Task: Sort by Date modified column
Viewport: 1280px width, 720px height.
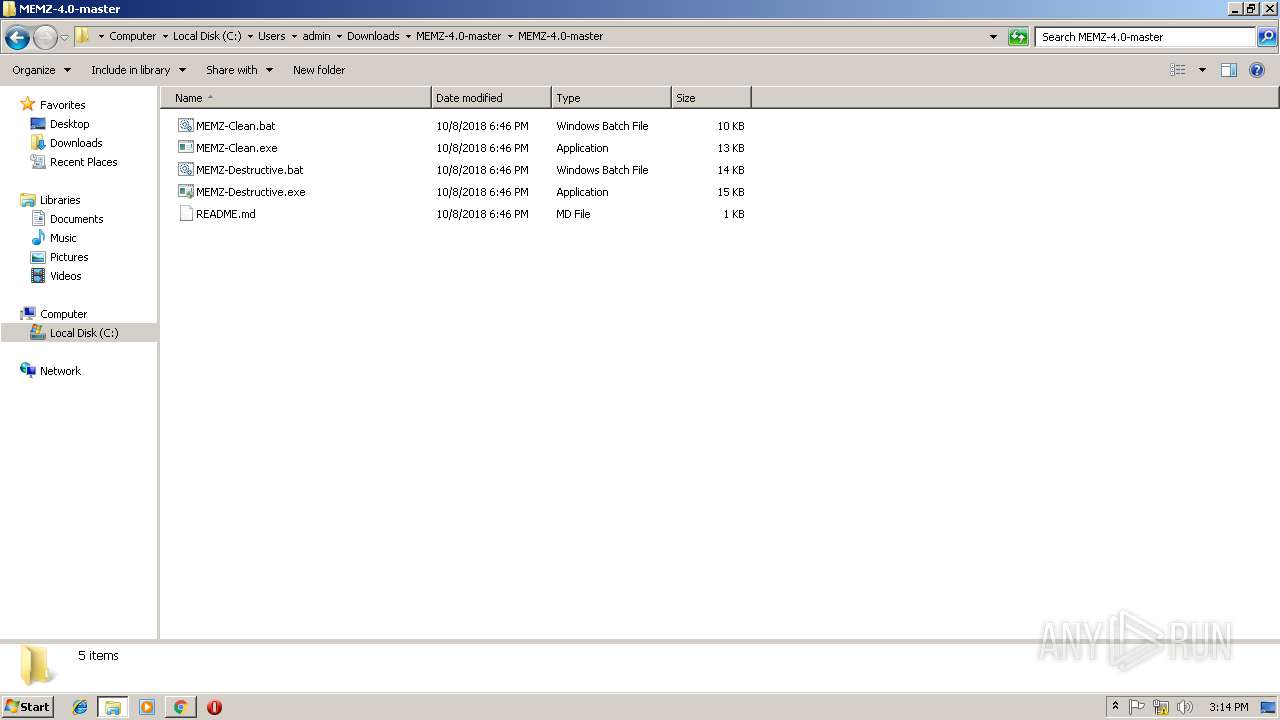Action: pyautogui.click(x=491, y=98)
